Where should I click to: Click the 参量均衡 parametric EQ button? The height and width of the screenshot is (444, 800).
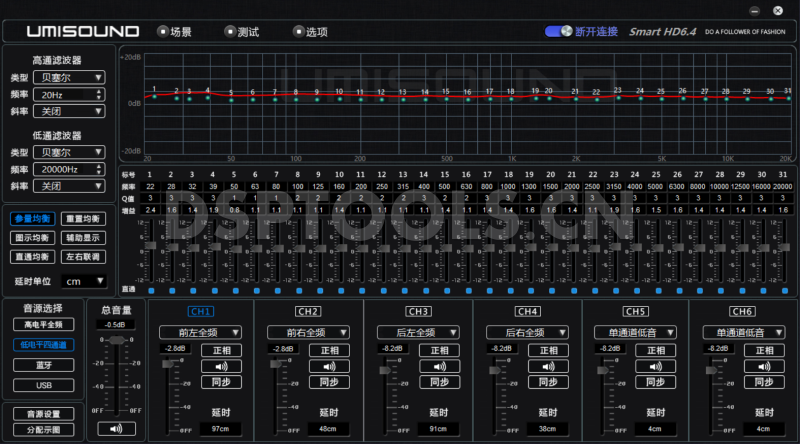(32, 219)
